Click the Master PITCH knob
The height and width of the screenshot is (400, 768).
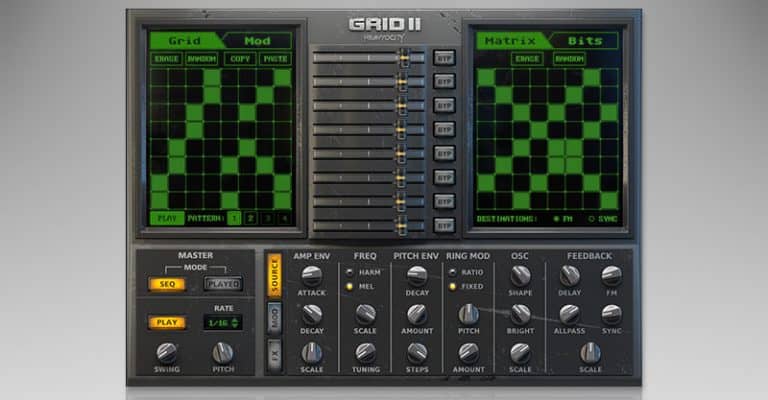[223, 353]
